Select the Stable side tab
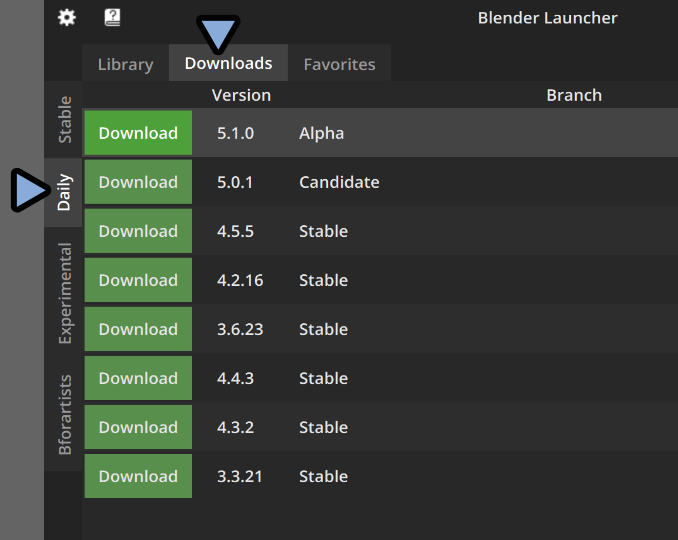678x540 pixels. click(64, 119)
